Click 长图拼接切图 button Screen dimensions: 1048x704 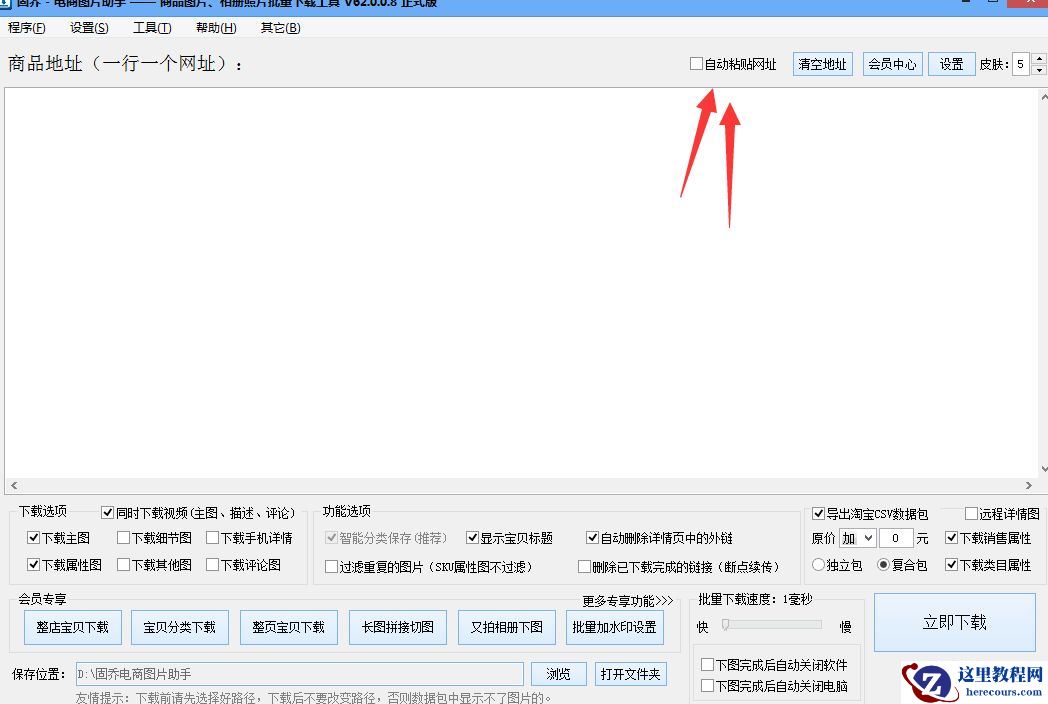point(398,627)
